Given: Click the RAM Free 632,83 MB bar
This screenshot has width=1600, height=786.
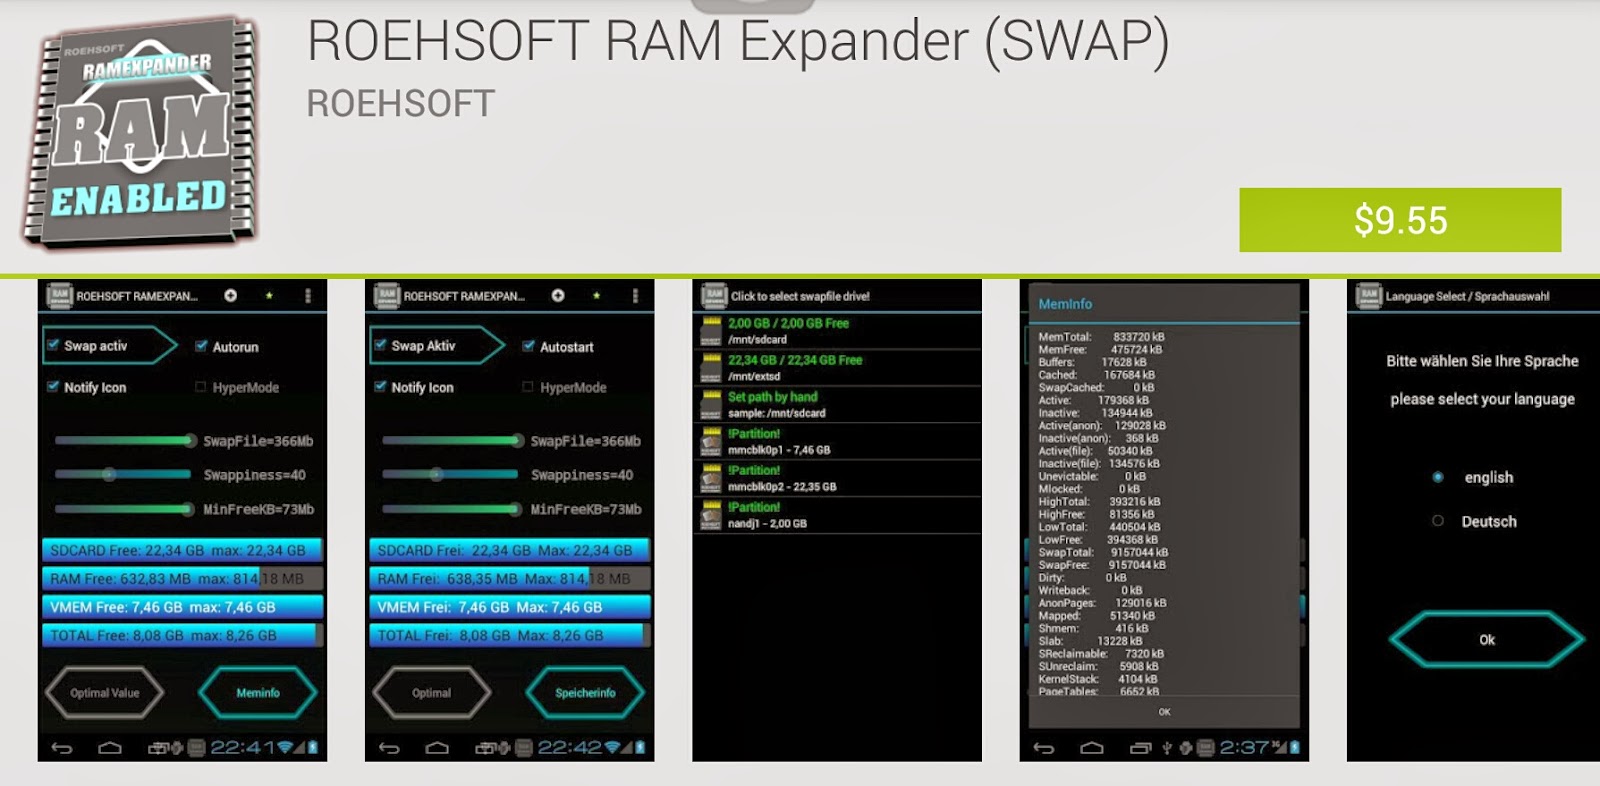Looking at the screenshot, I should click(x=182, y=578).
